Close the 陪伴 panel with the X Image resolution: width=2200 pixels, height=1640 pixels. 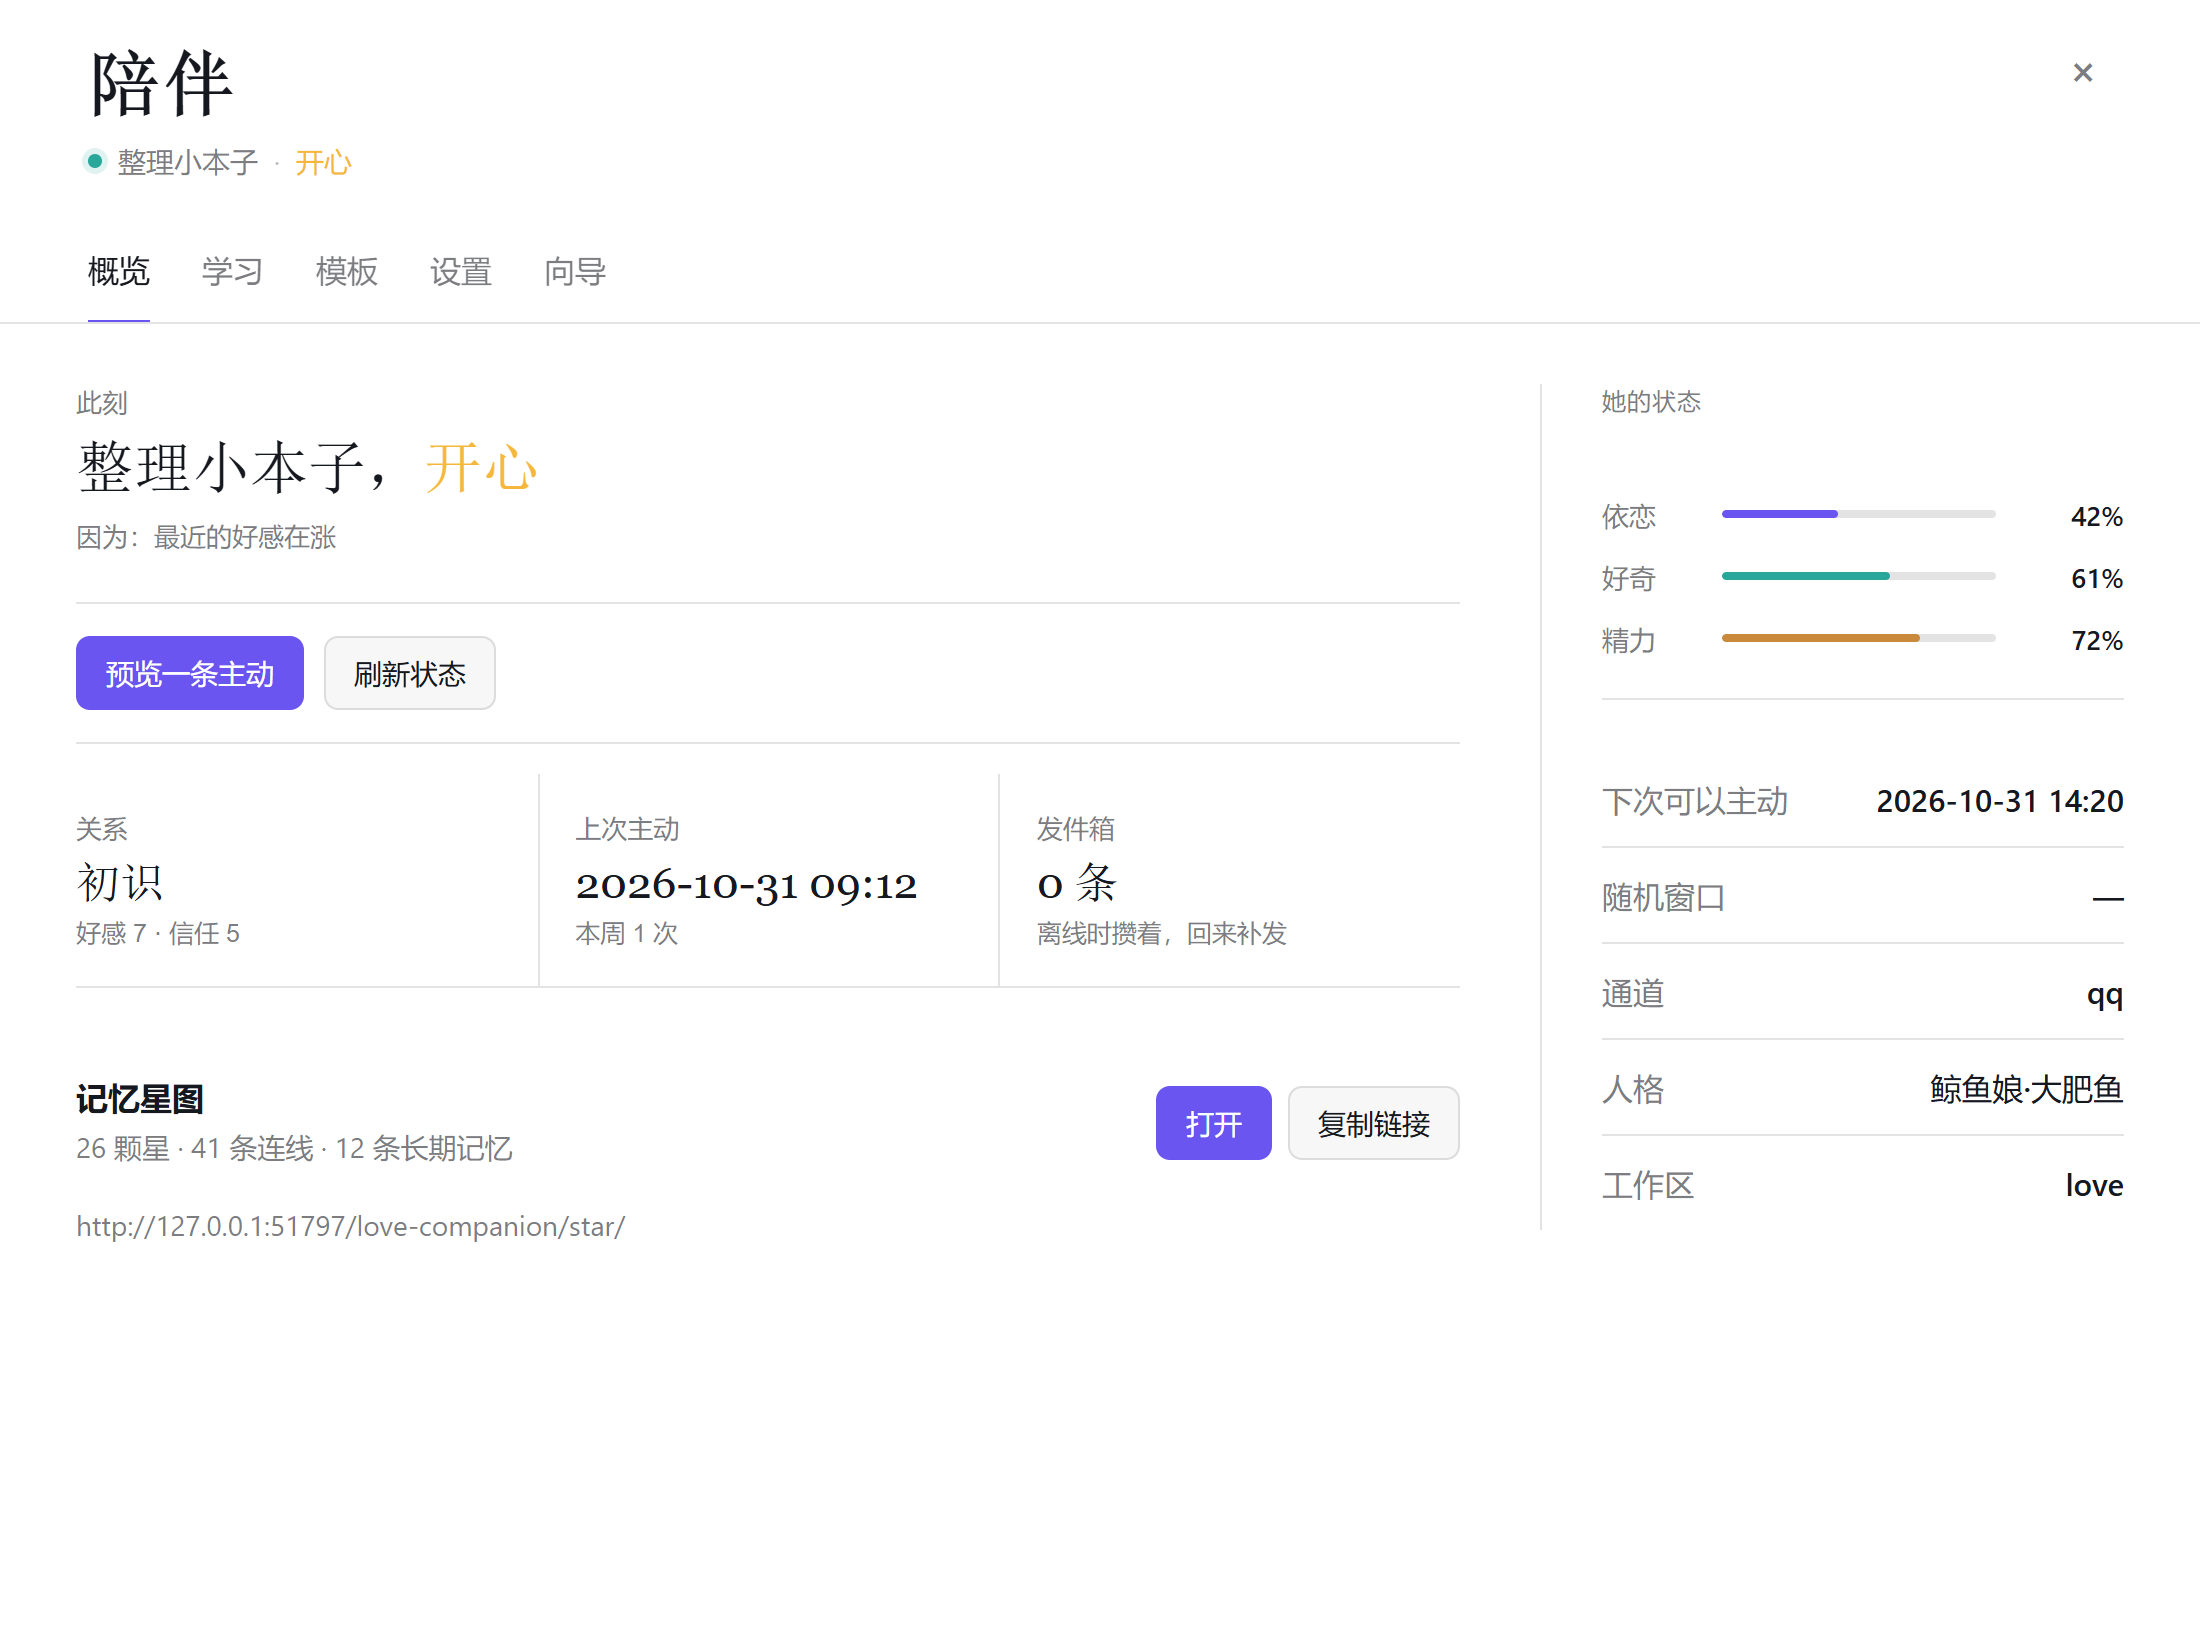click(x=2083, y=73)
